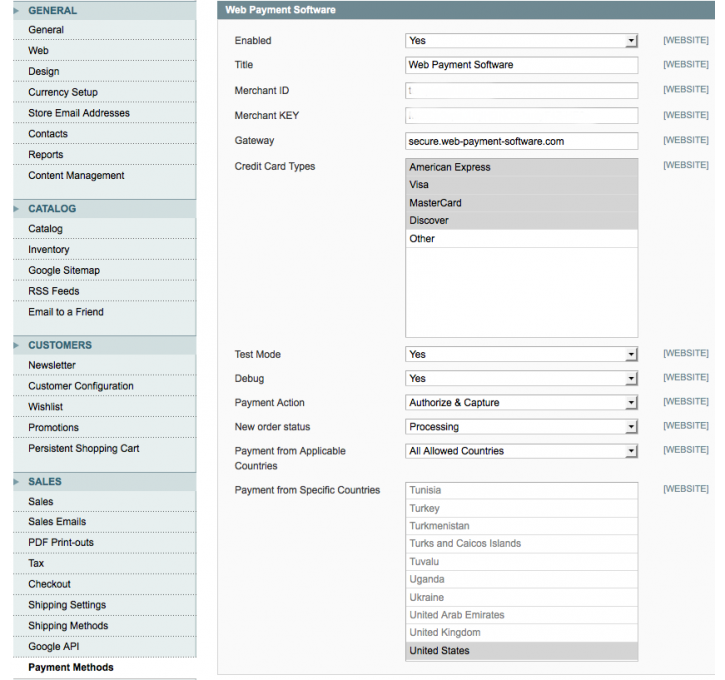725x680 pixels.
Task: Open the Enabled dropdown
Action: point(522,41)
